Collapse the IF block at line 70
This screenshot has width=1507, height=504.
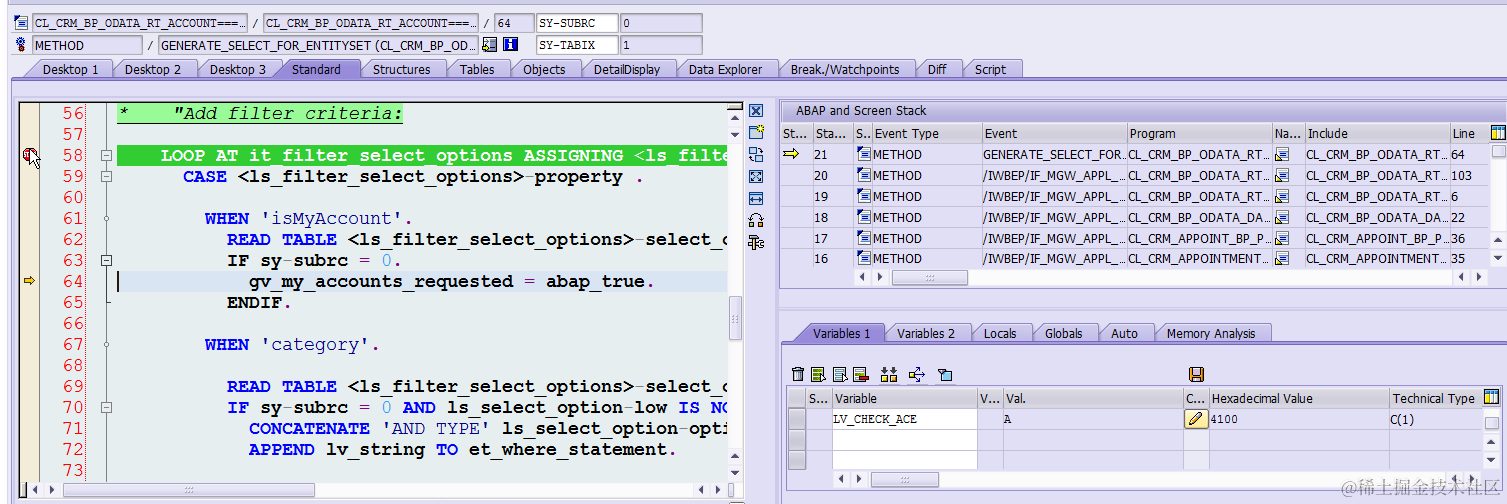coord(105,407)
